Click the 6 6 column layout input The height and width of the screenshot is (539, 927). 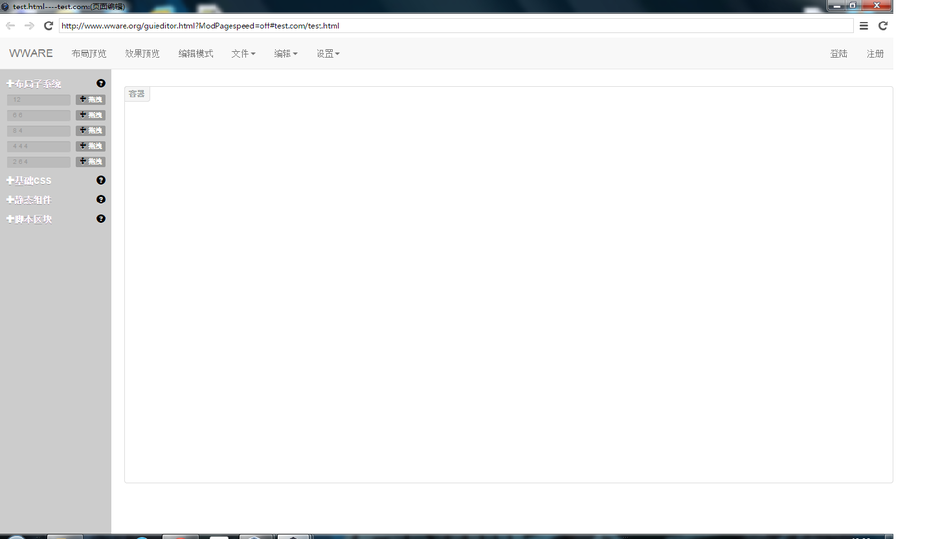tap(39, 115)
